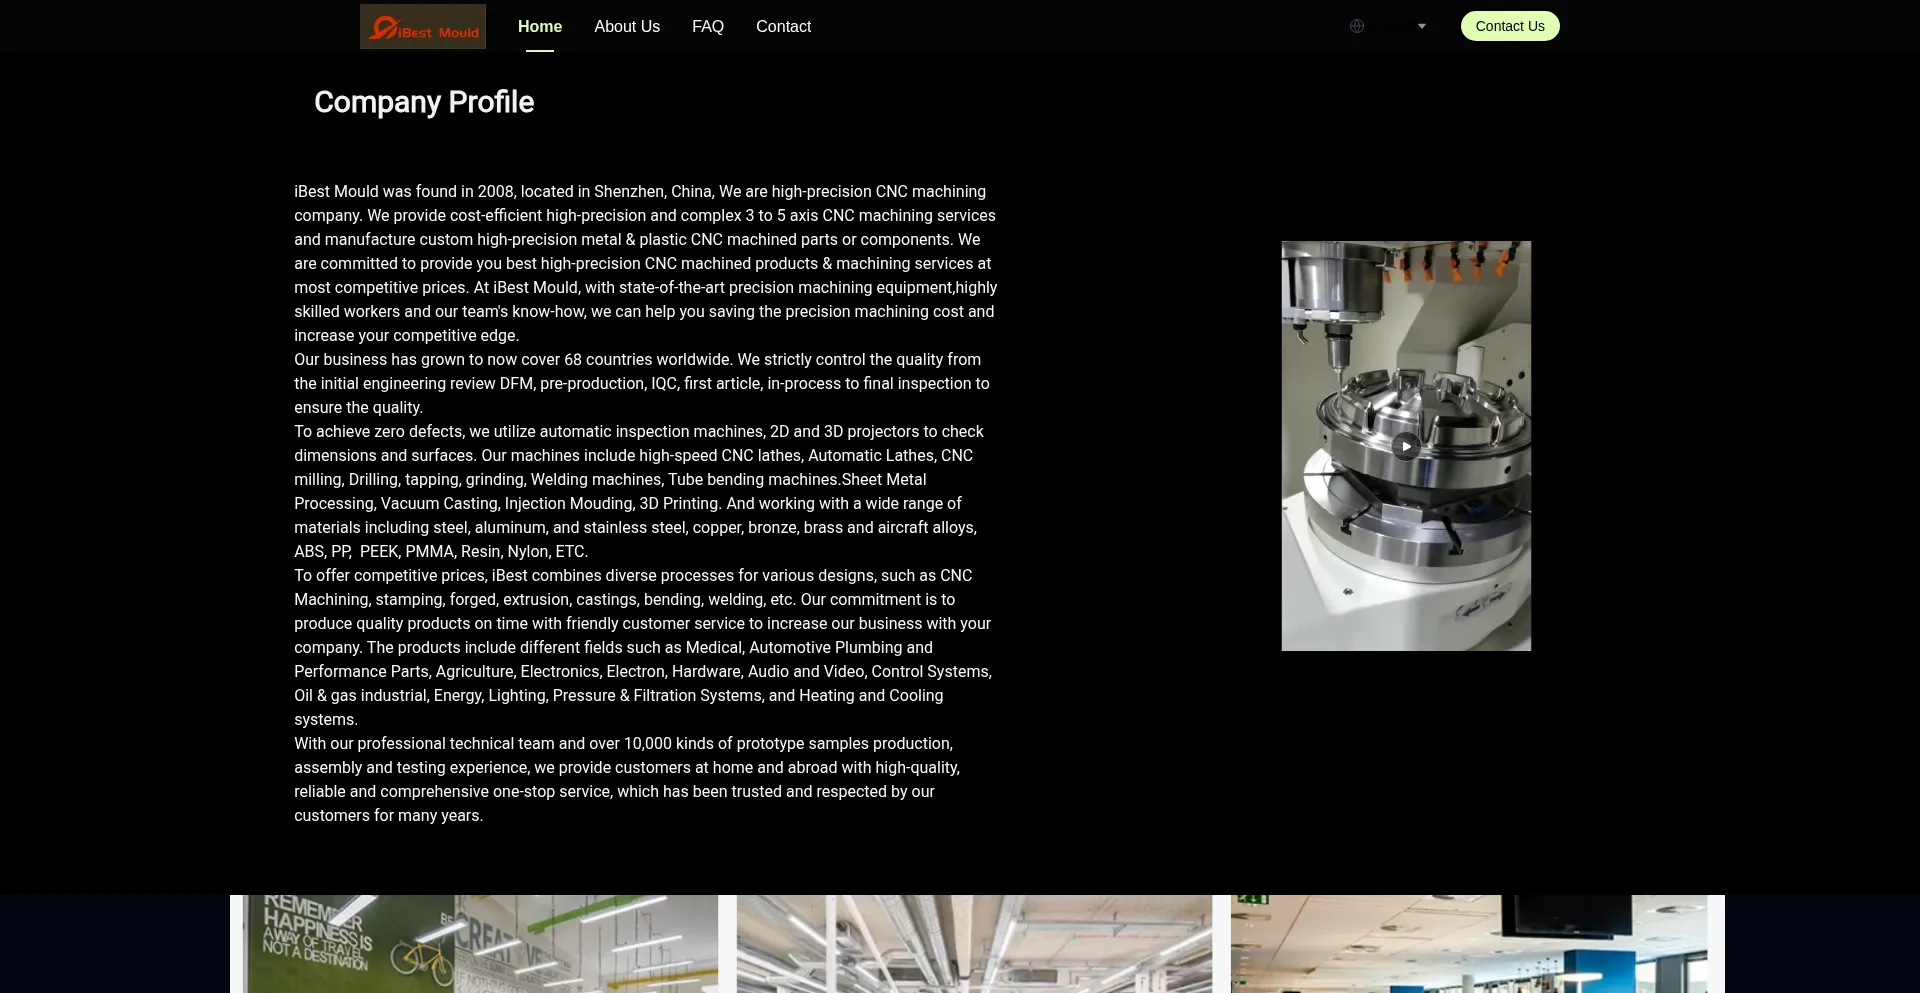The width and height of the screenshot is (1920, 993).
Task: Expand the language dropdown arrow
Action: [x=1421, y=26]
